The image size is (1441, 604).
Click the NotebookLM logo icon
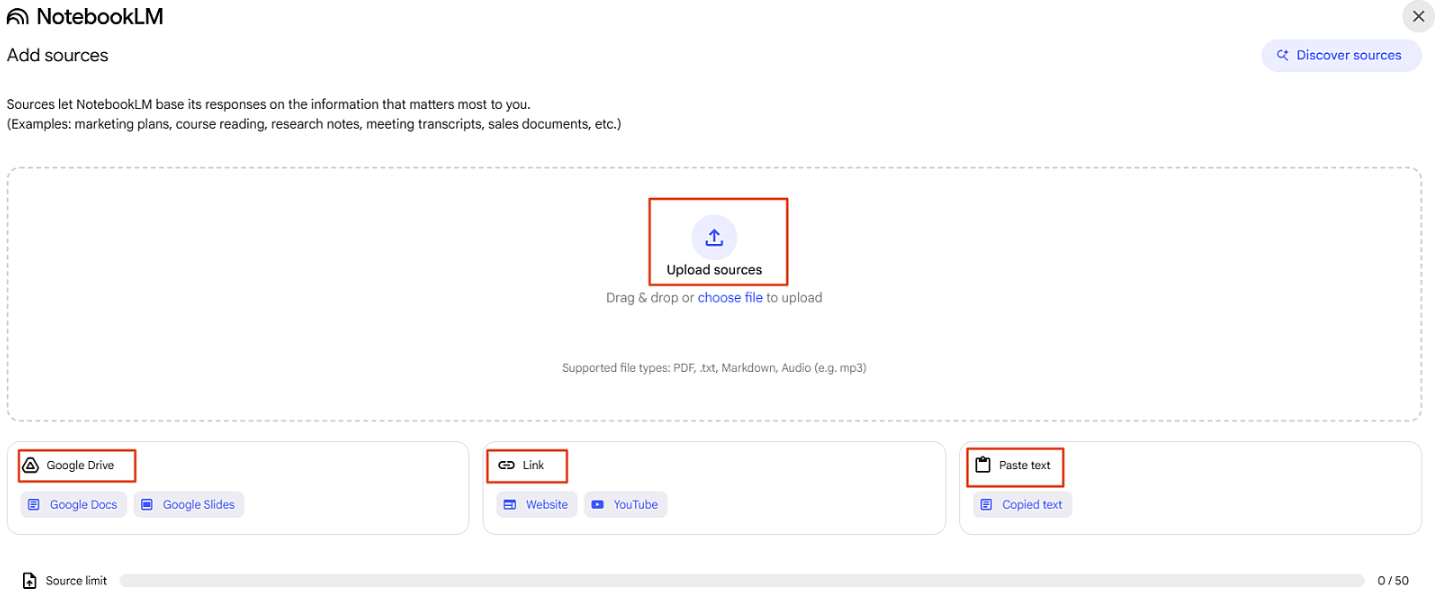18,17
